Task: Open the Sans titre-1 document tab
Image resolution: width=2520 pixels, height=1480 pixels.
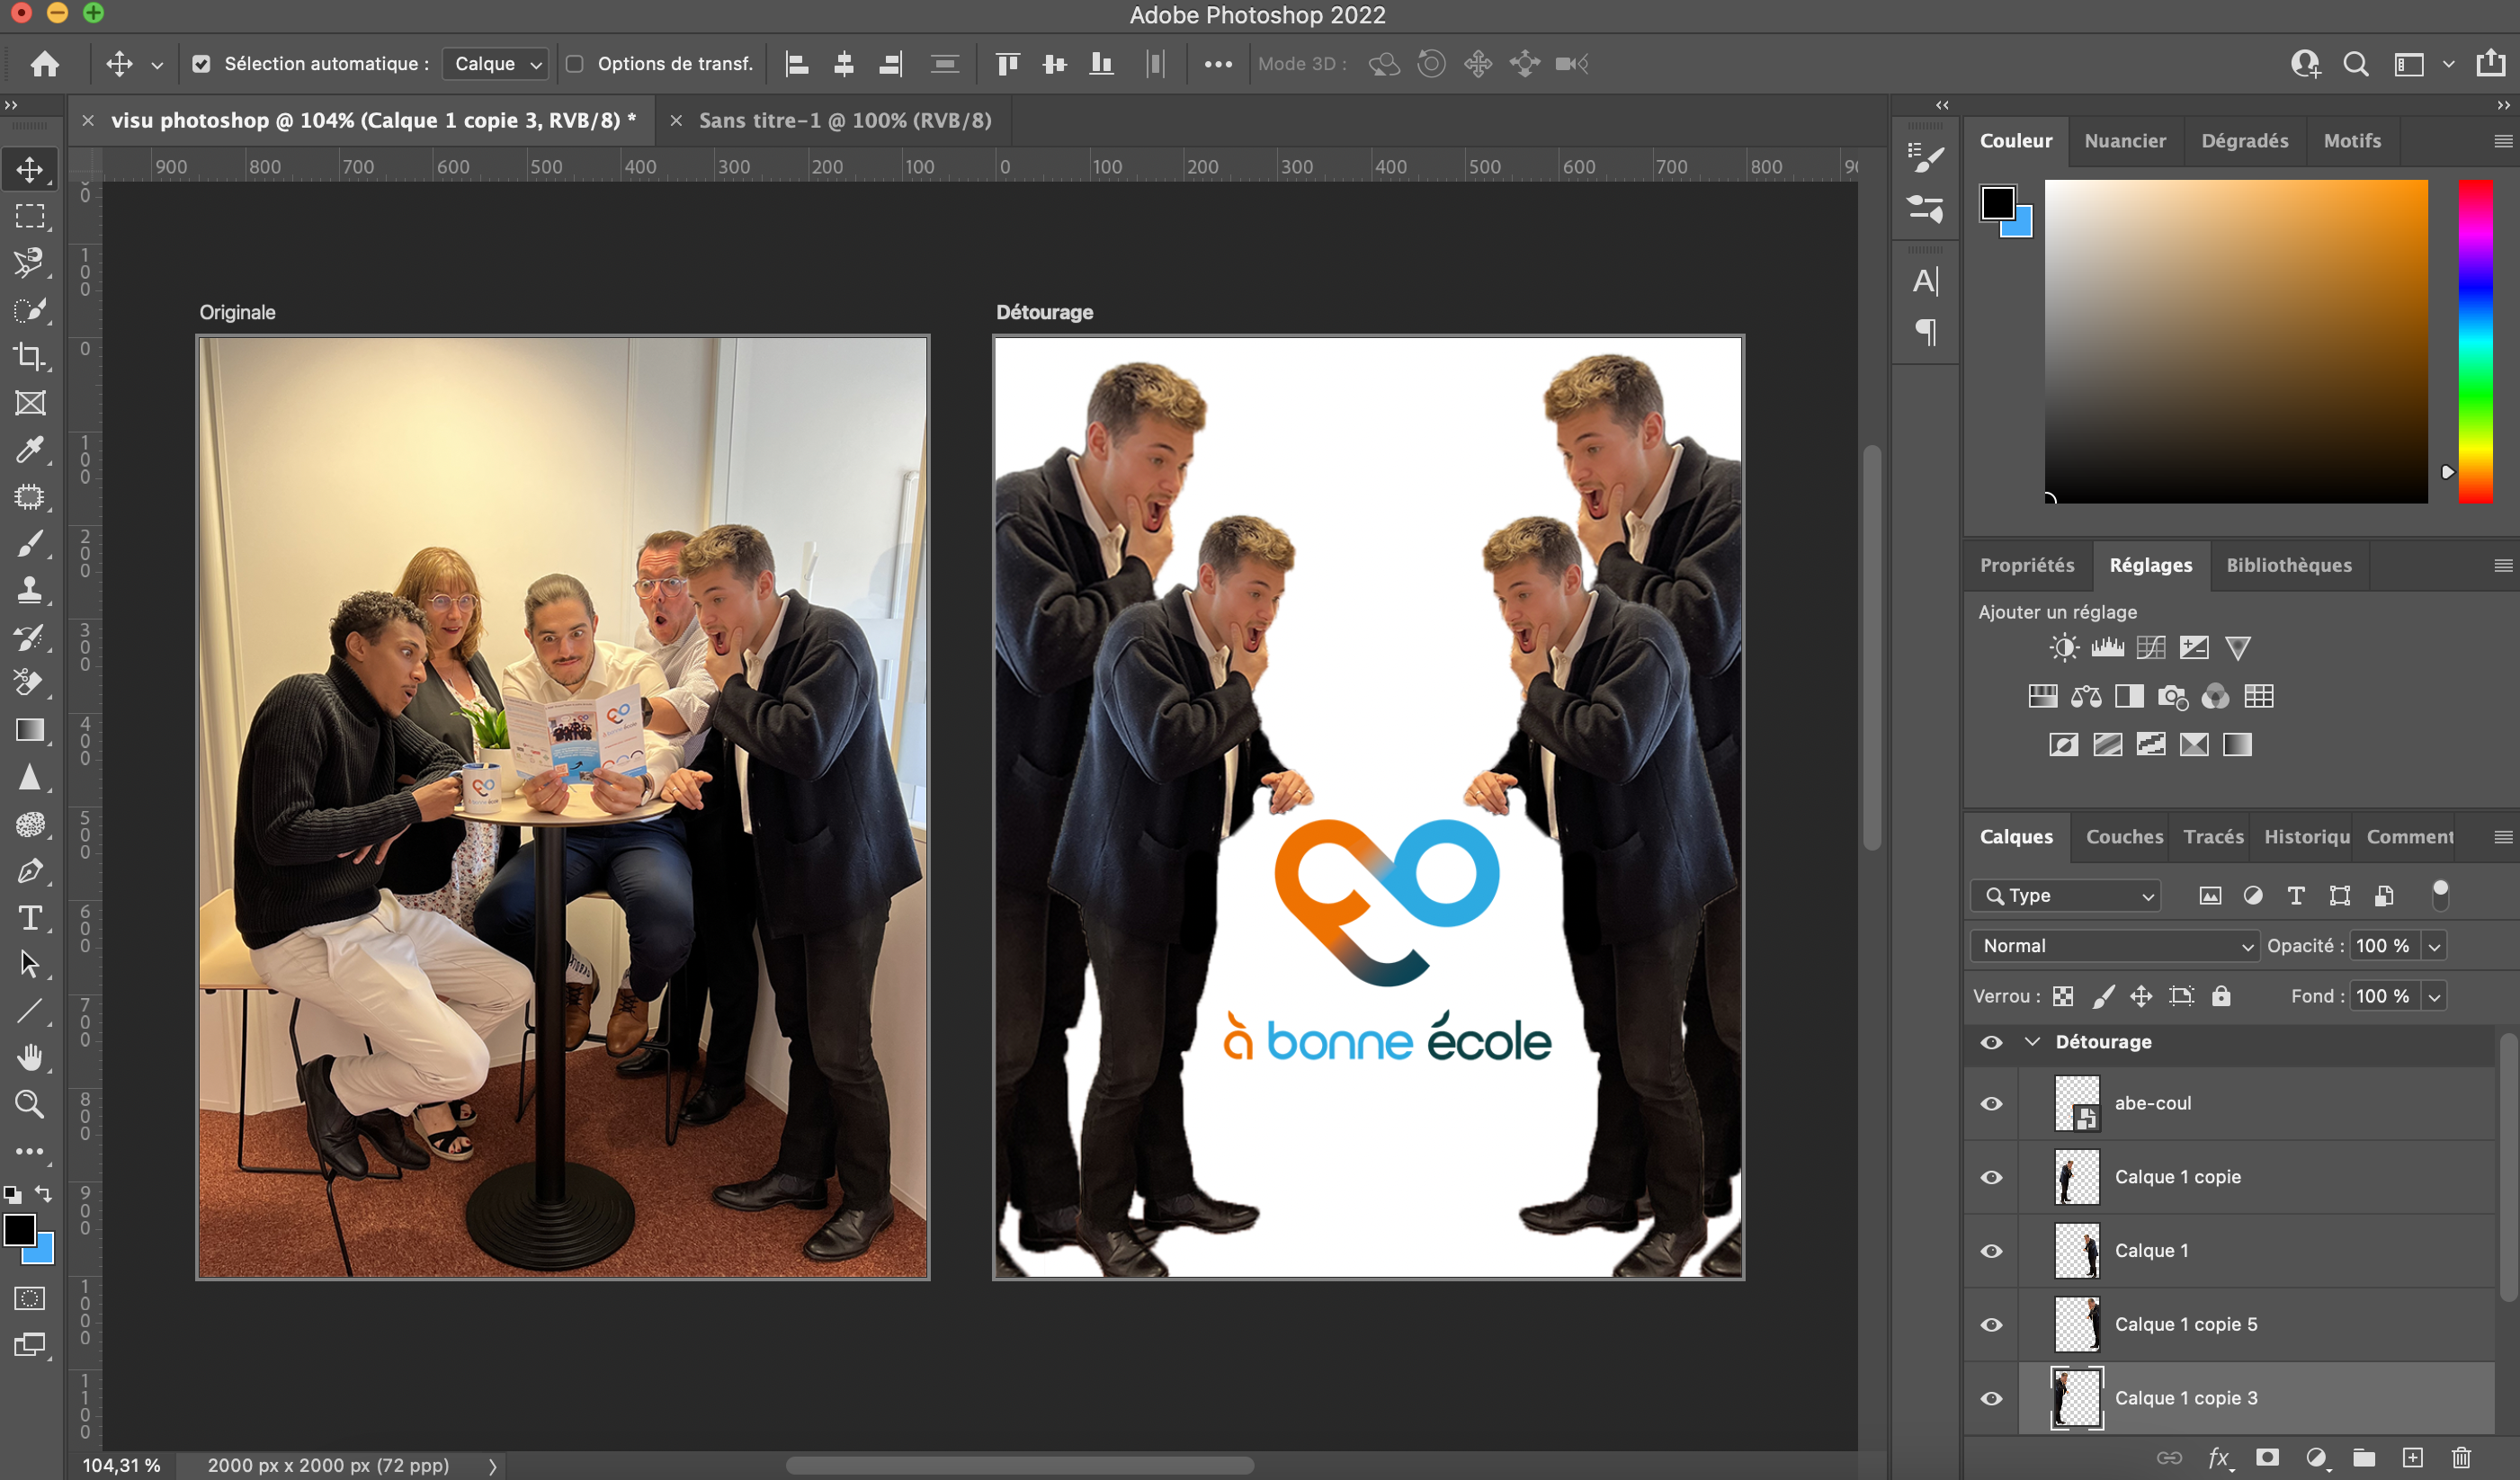Action: [845, 121]
